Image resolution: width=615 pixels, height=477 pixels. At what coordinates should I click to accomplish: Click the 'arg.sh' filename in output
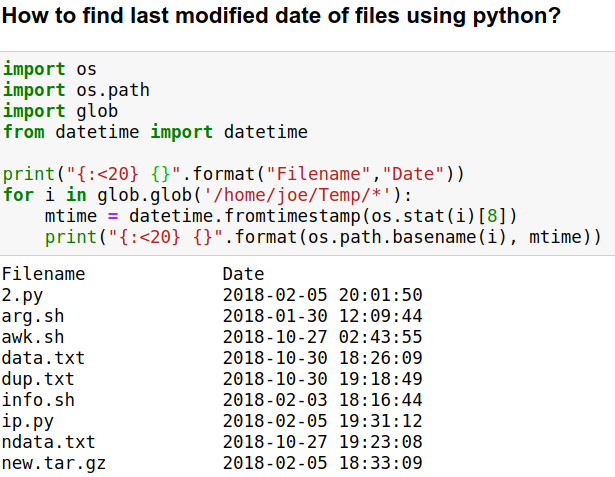(x=33, y=317)
